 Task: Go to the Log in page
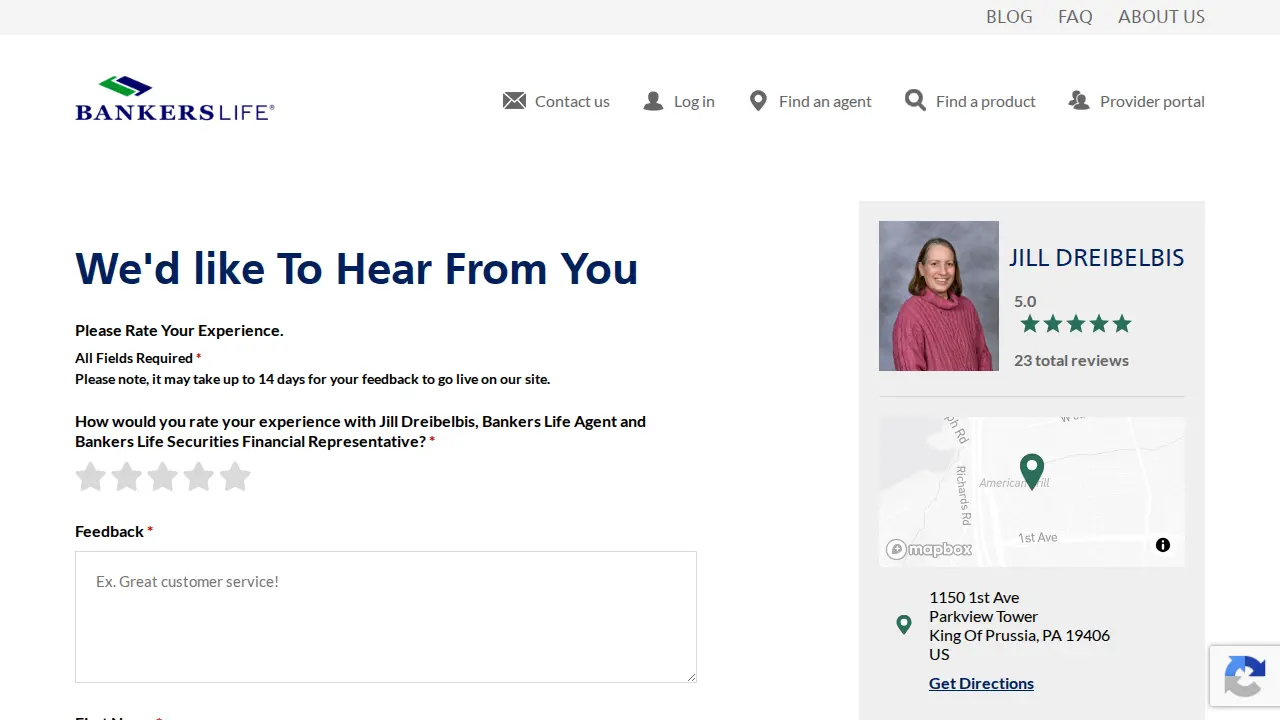click(694, 101)
